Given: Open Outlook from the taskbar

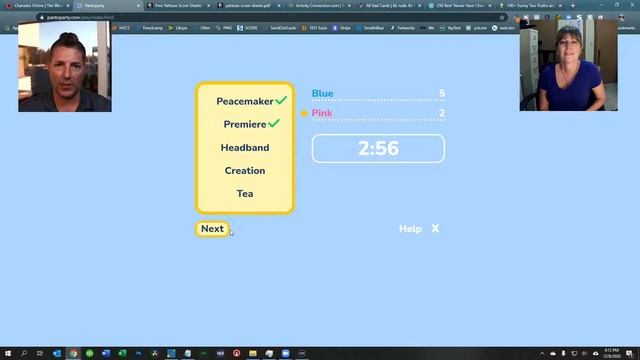Looking at the screenshot, I should click(x=57, y=353).
